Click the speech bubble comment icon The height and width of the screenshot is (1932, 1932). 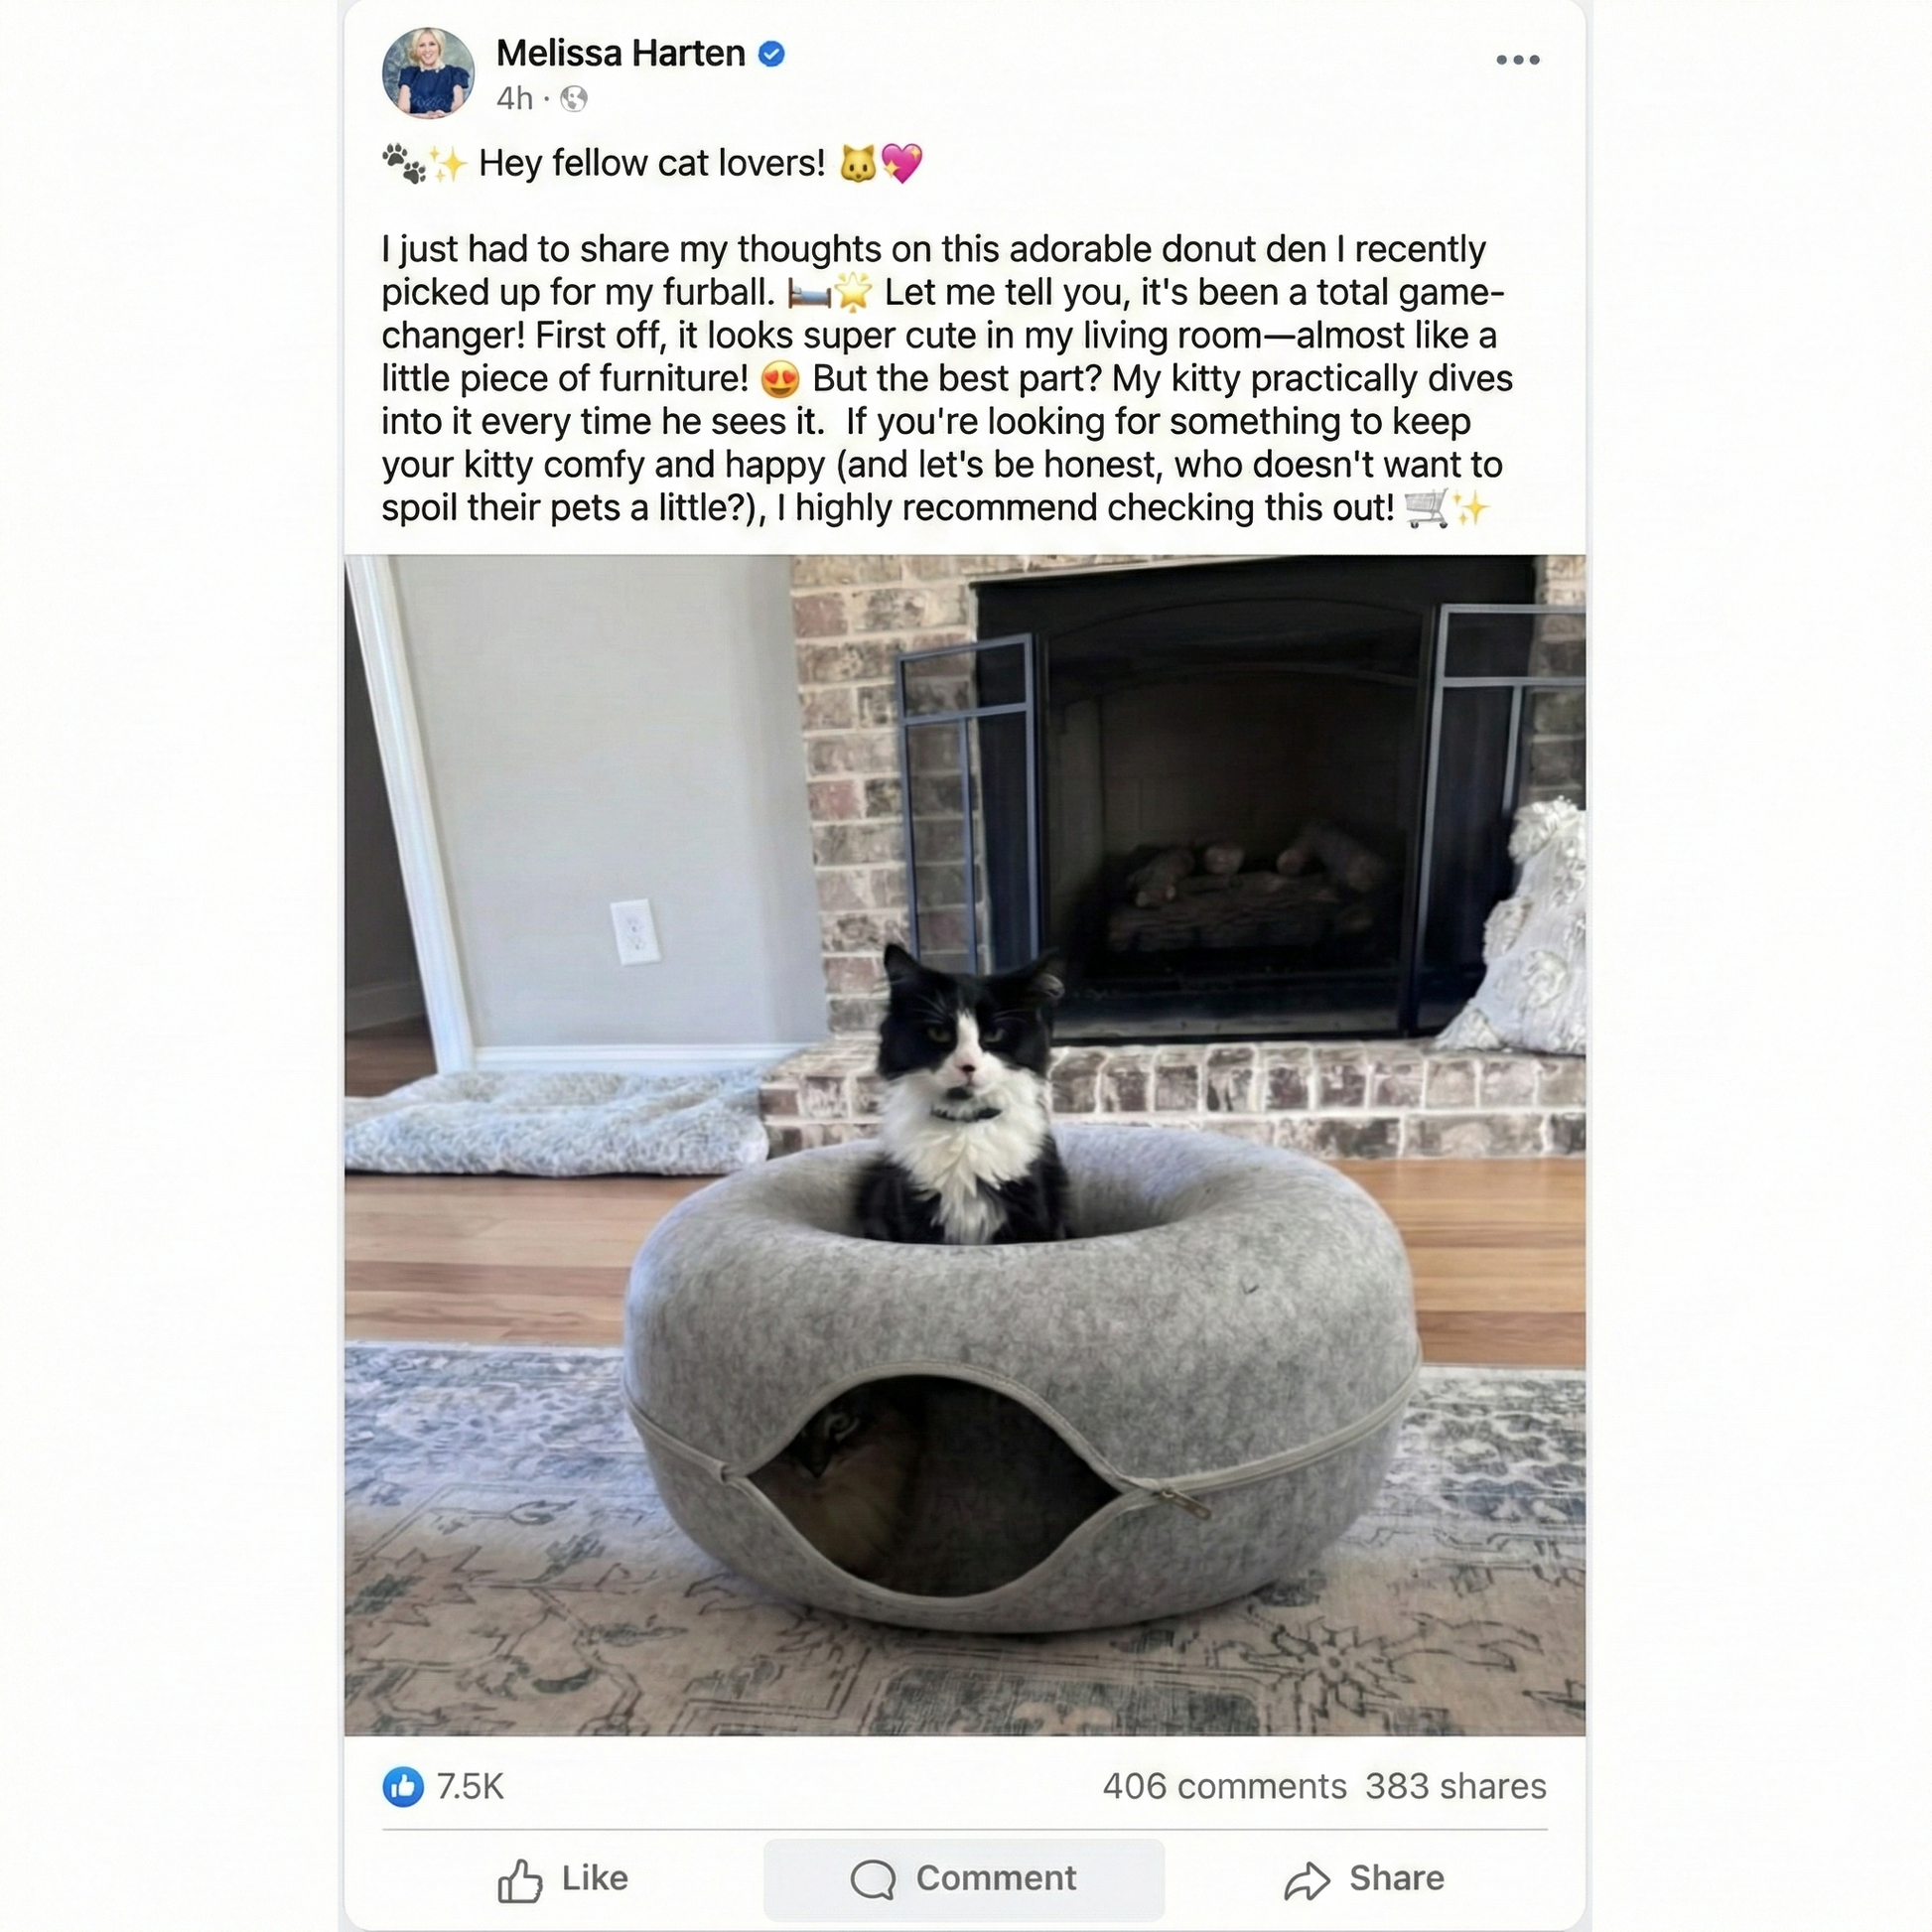[873, 1880]
